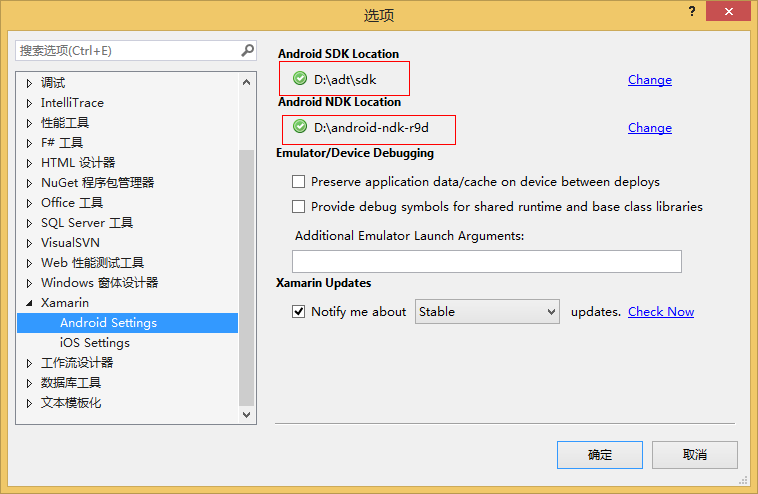Expand the 工作流设计器 tree node
The height and width of the screenshot is (494, 758).
[29, 363]
